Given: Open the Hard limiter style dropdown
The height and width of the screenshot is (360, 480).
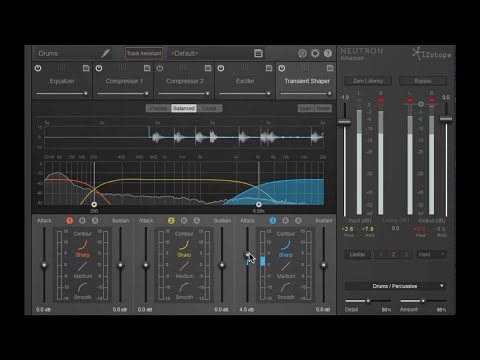Looking at the screenshot, I should [431, 254].
